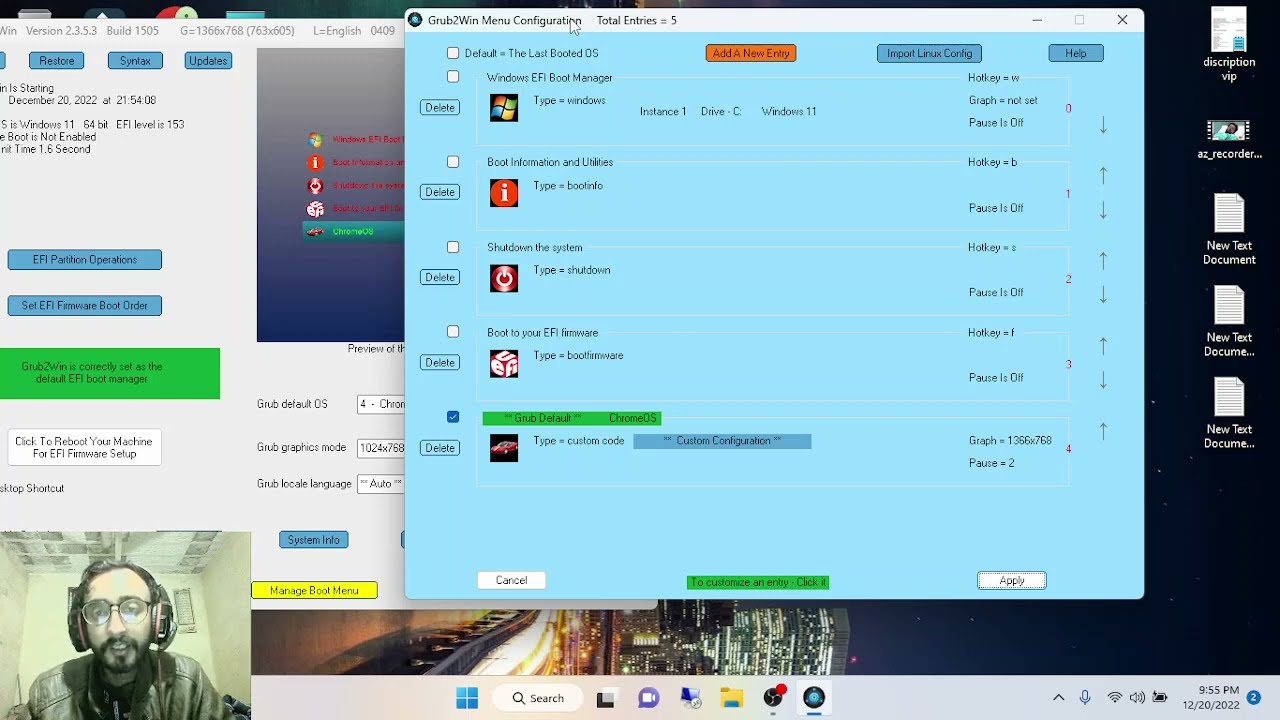
Task: Click Updates in the Grub2Win main window
Action: tap(208, 61)
